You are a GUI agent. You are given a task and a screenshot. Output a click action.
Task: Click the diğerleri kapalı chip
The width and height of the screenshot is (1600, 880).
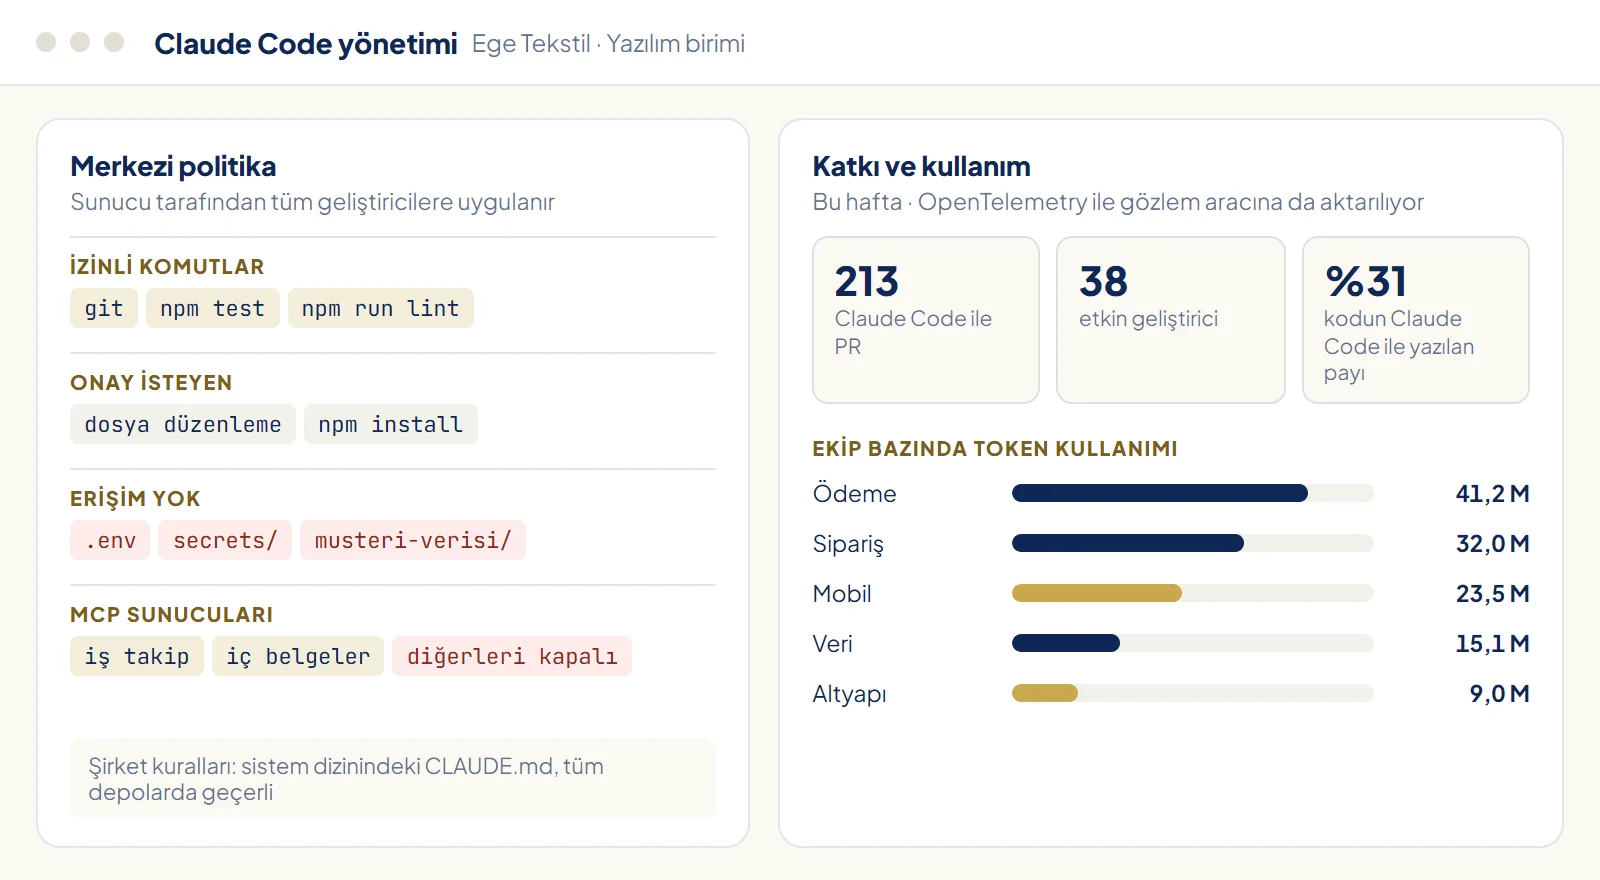coord(512,656)
